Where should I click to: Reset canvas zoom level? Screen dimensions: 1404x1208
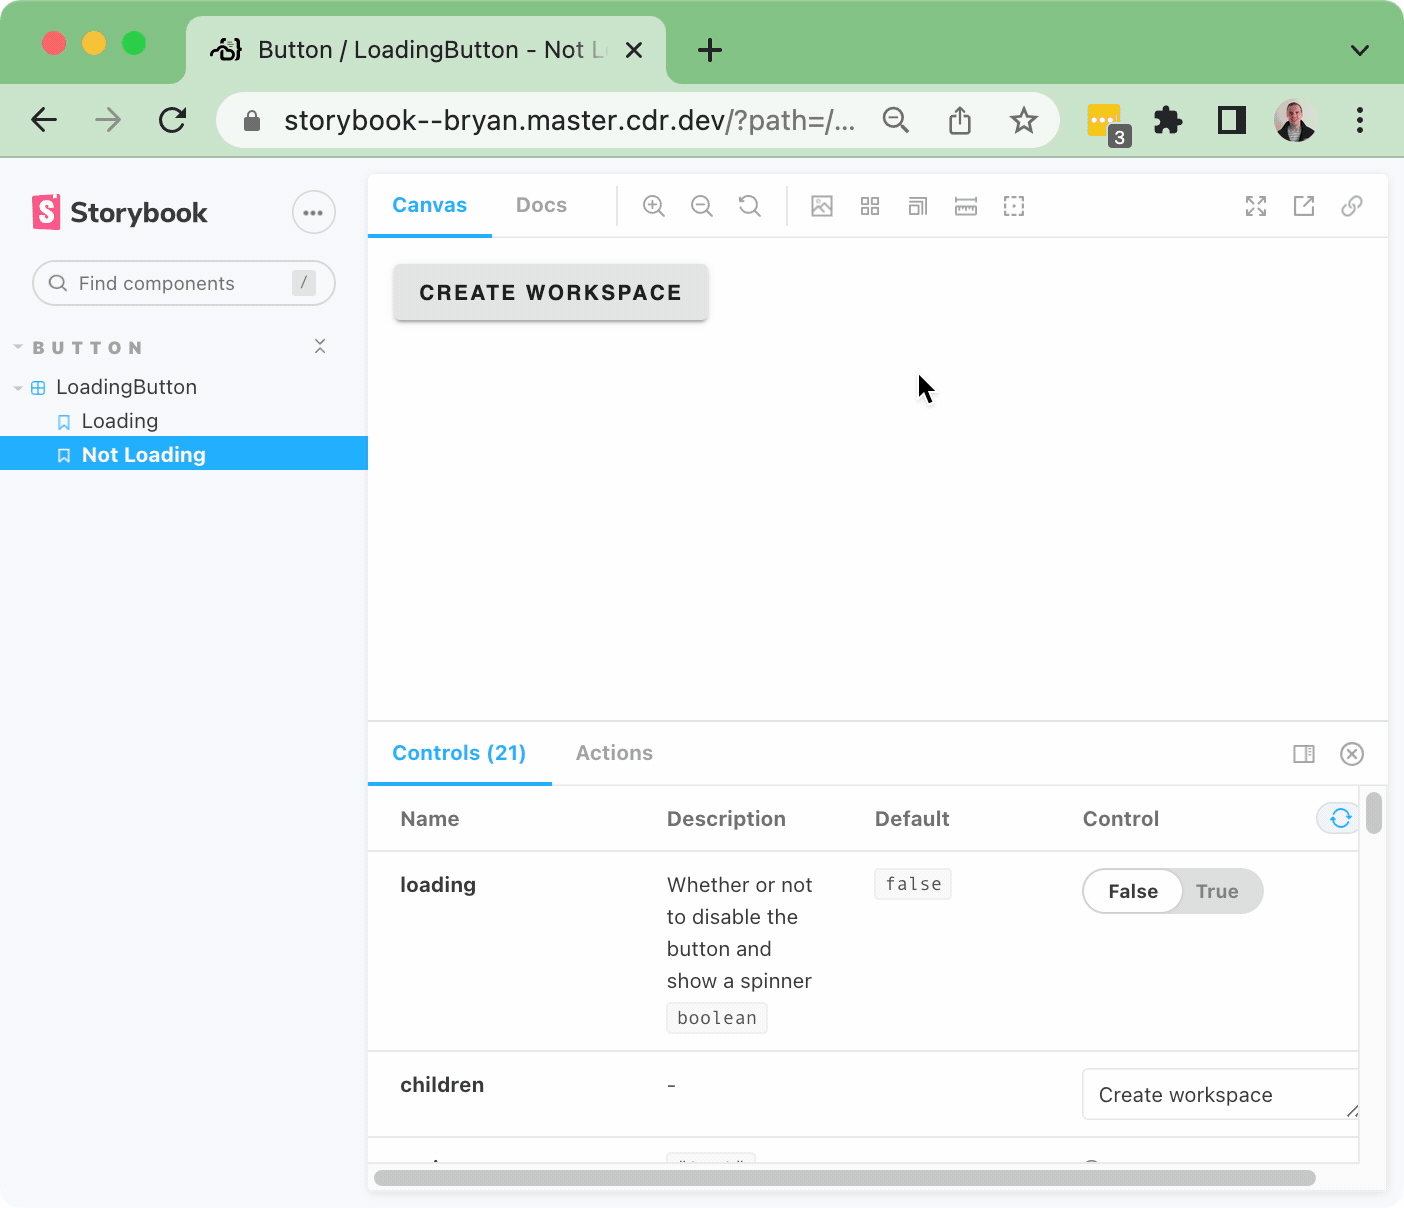[750, 206]
